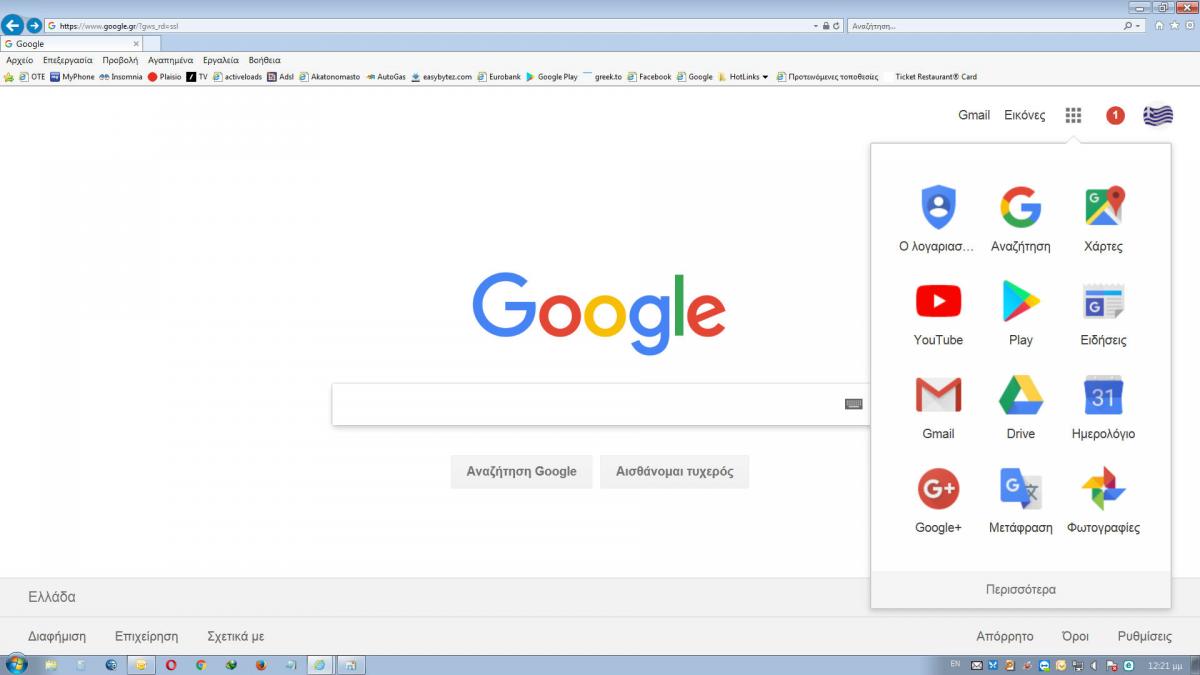Open the Eurobank bookmark
Image resolution: width=1200 pixels, height=675 pixels.
(499, 77)
